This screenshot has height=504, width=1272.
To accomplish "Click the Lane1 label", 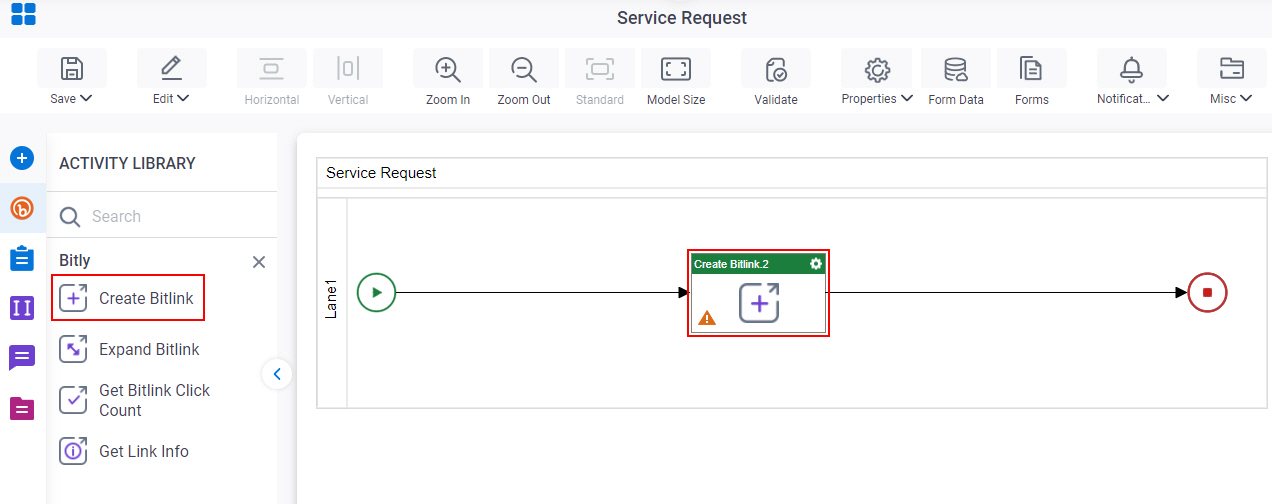I will (x=332, y=299).
